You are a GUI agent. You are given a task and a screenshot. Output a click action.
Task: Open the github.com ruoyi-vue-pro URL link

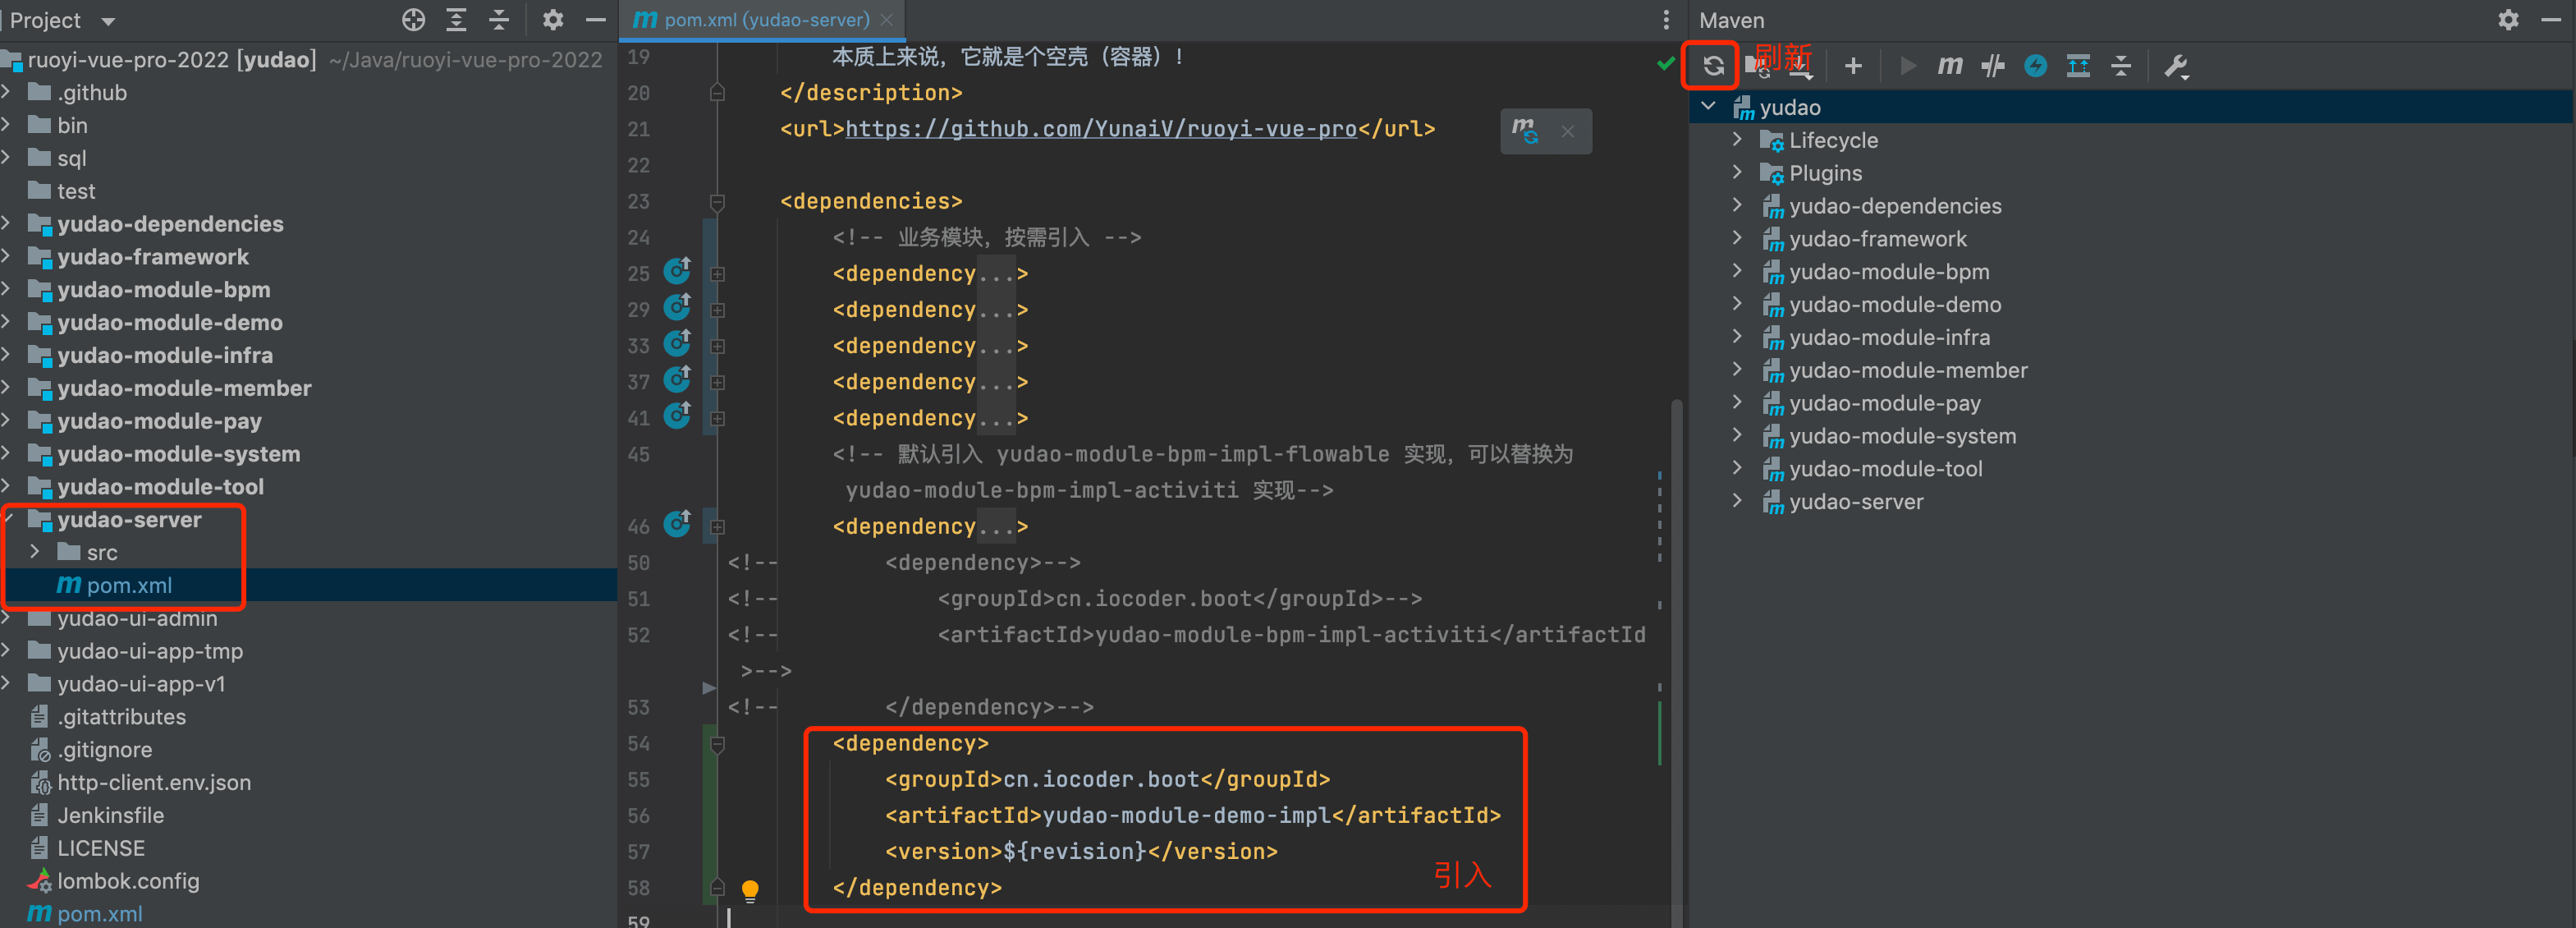(1100, 129)
